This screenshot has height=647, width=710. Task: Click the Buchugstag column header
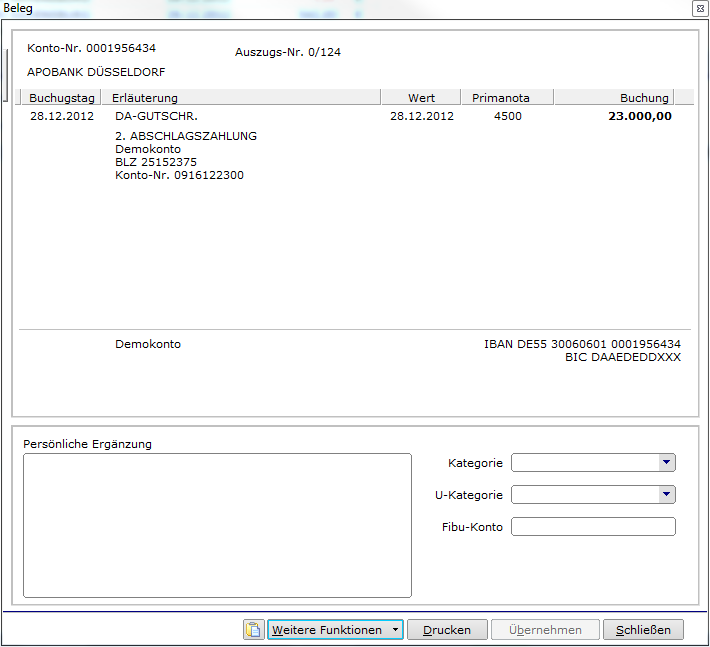coord(61,97)
